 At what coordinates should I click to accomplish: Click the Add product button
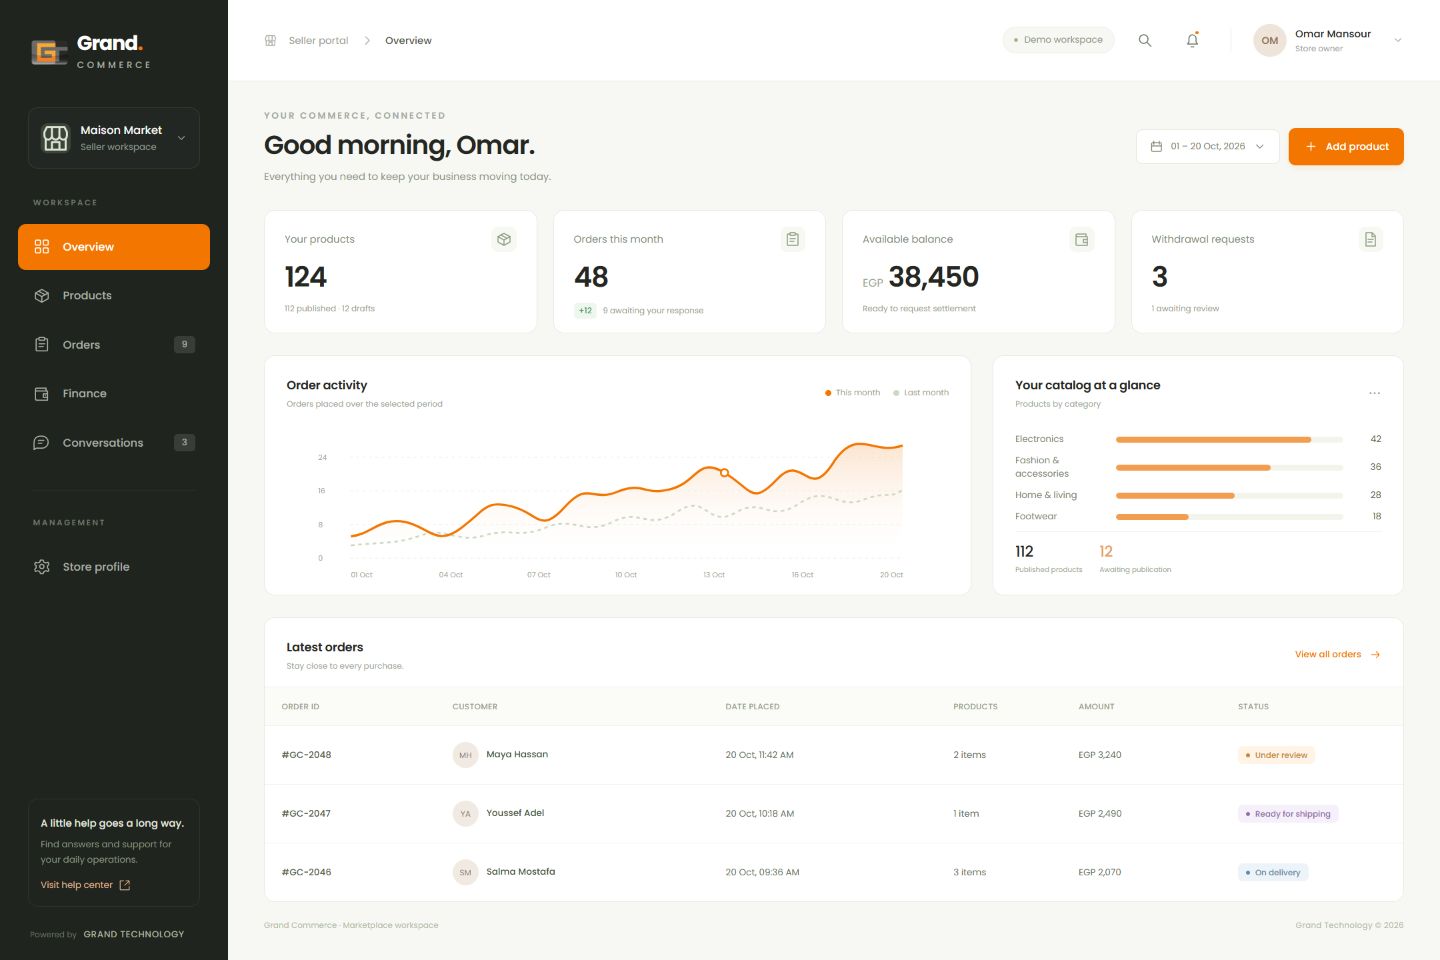1346,146
